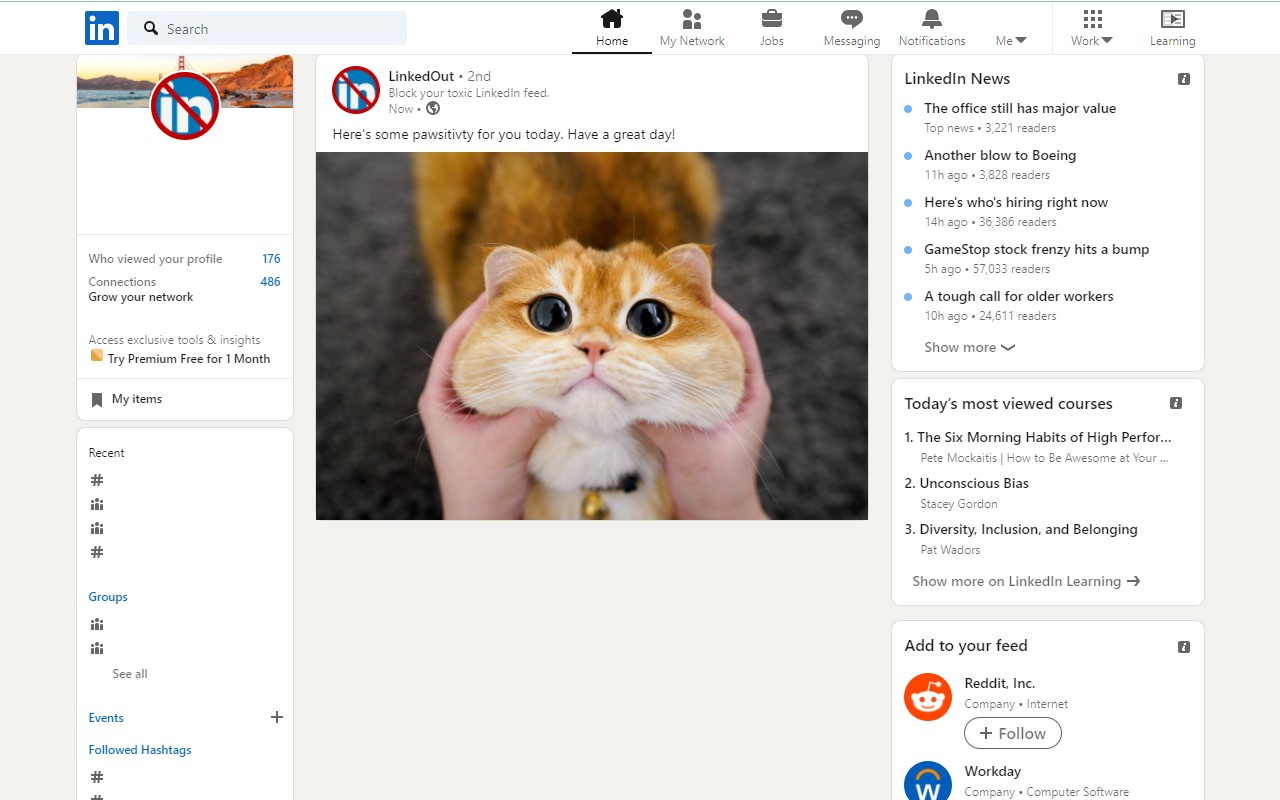1280x800 pixels.
Task: Open the first hashtag icon under Followed Hashtags
Action: click(x=97, y=777)
